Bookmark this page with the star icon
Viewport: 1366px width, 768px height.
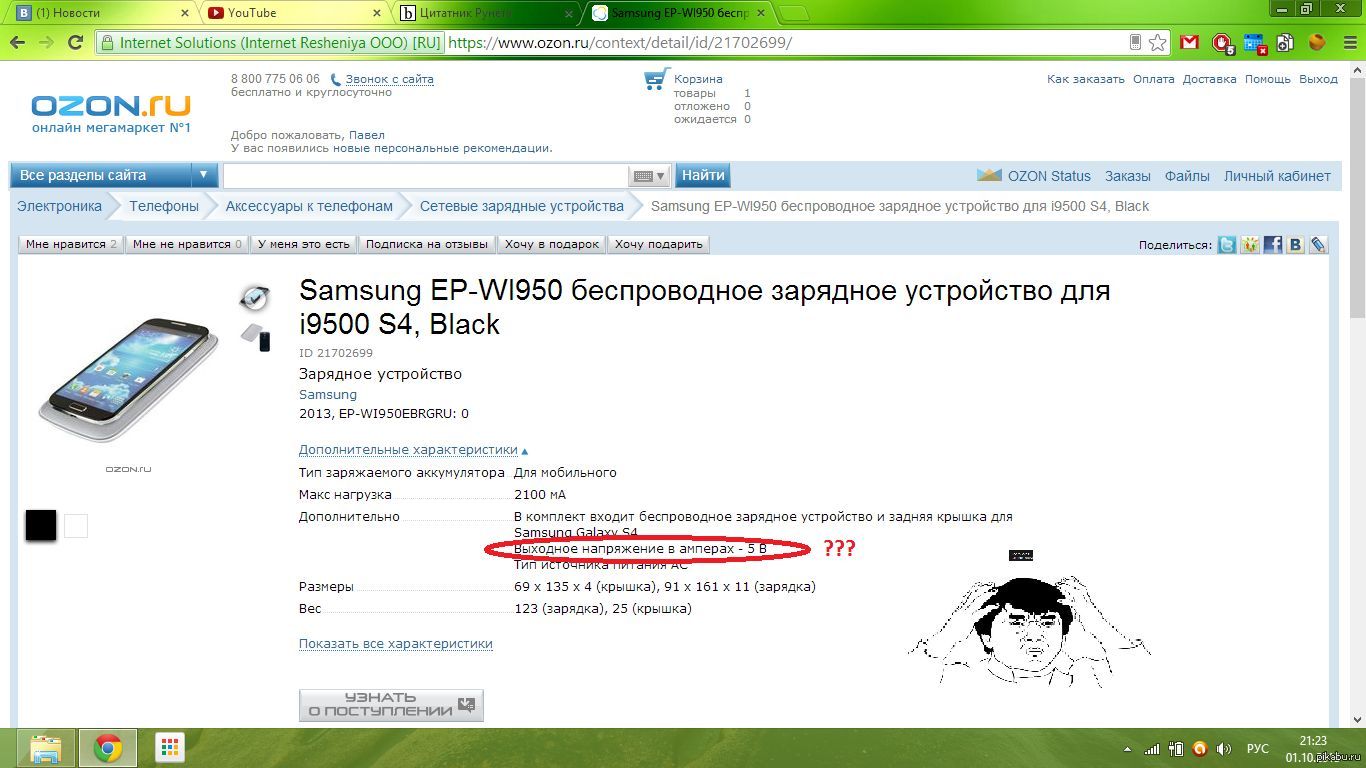[1157, 42]
